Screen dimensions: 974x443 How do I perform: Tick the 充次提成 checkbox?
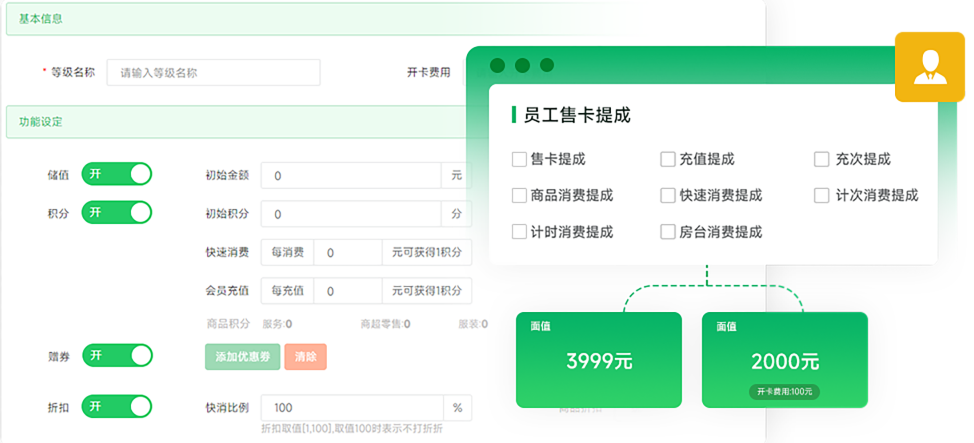click(x=822, y=159)
